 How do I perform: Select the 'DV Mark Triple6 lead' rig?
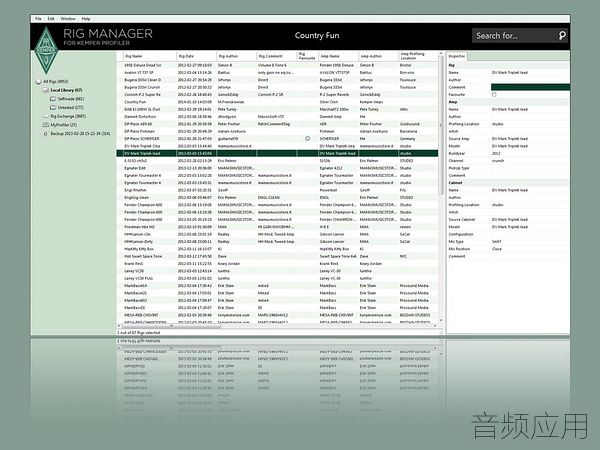pyautogui.click(x=277, y=153)
